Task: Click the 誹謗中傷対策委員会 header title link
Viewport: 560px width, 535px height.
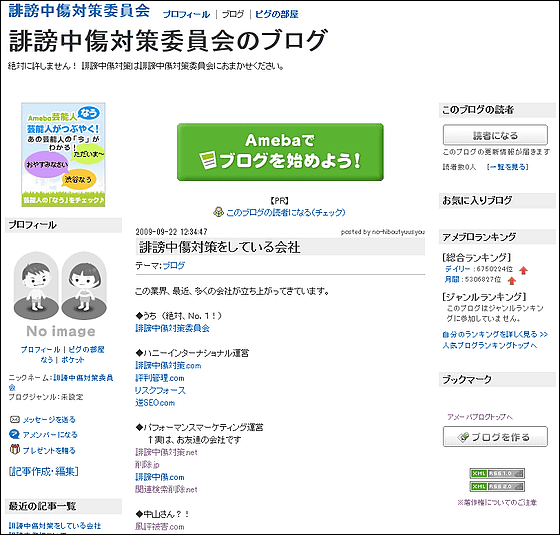Action: 79,11
